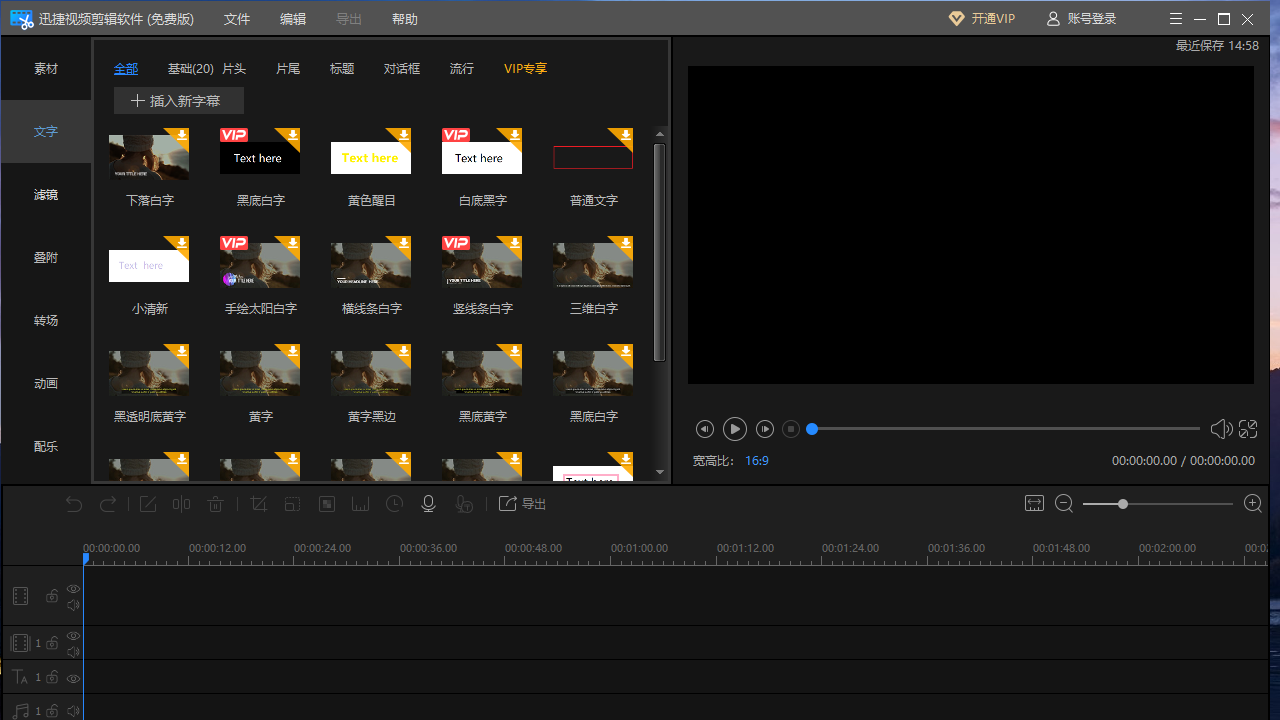1280x720 pixels.
Task: Open the 转场 transitions sidebar panel
Action: click(x=46, y=321)
